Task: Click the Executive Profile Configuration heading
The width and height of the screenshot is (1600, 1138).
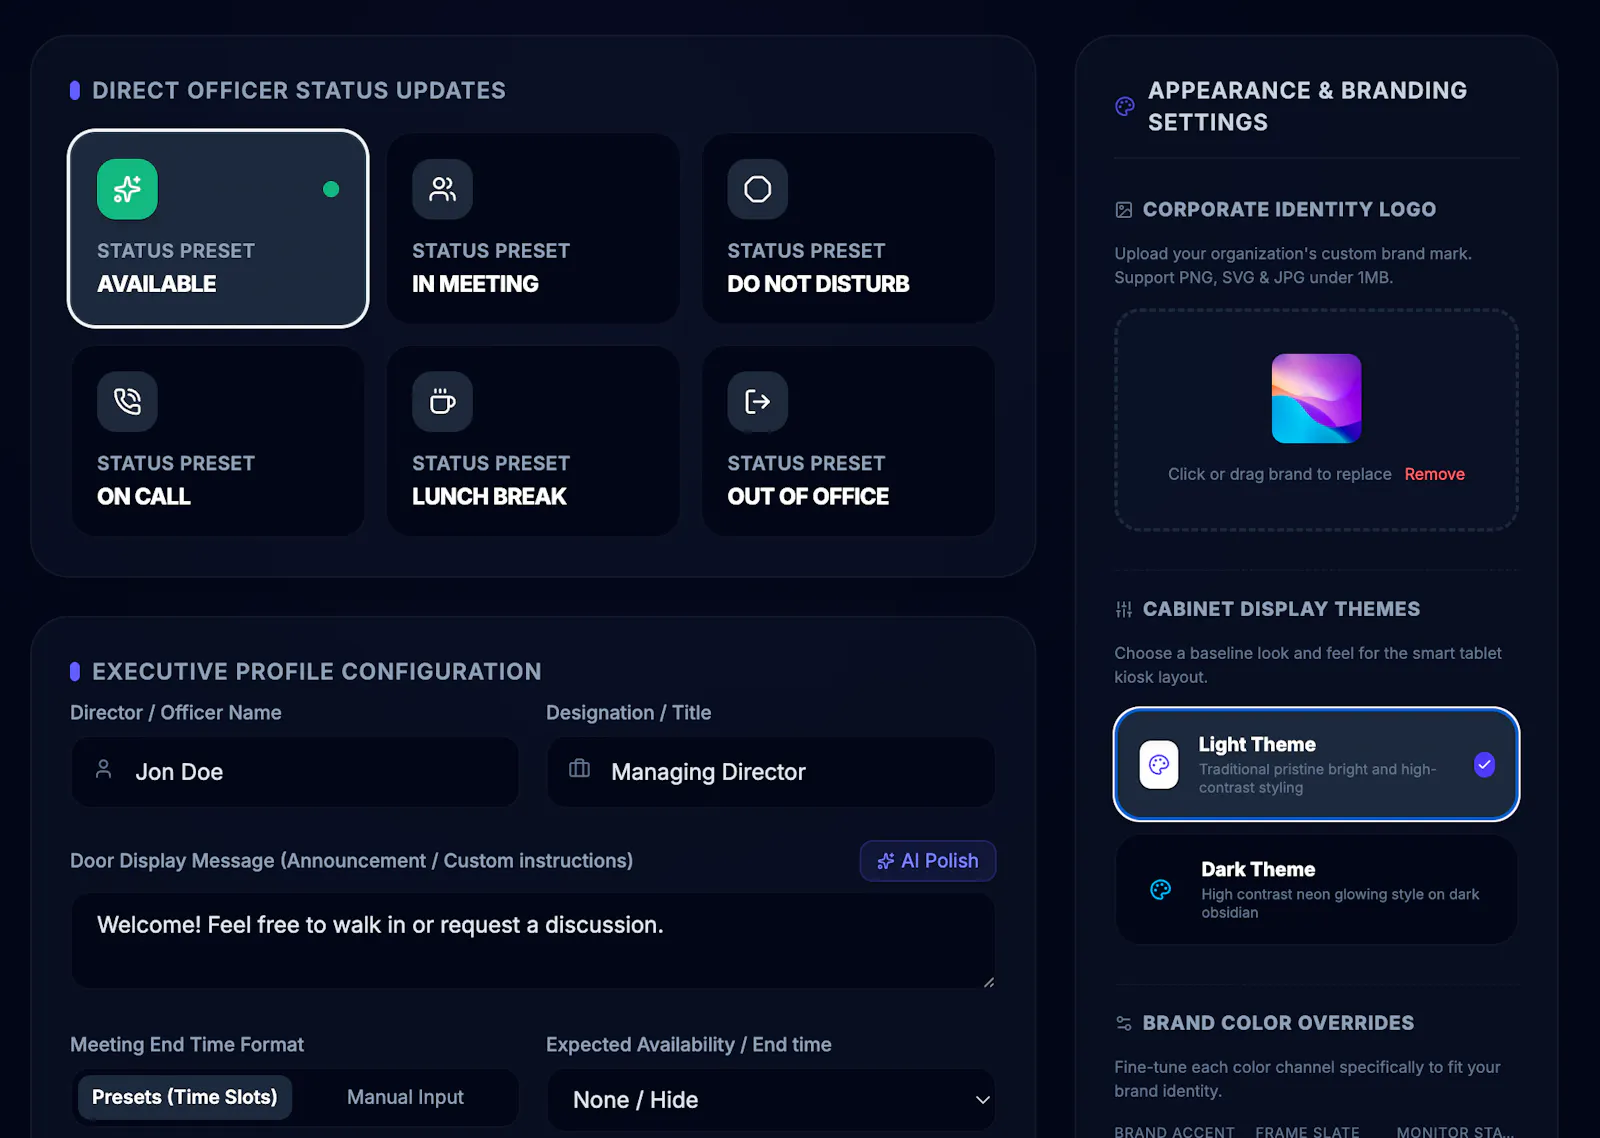Action: [x=317, y=672]
